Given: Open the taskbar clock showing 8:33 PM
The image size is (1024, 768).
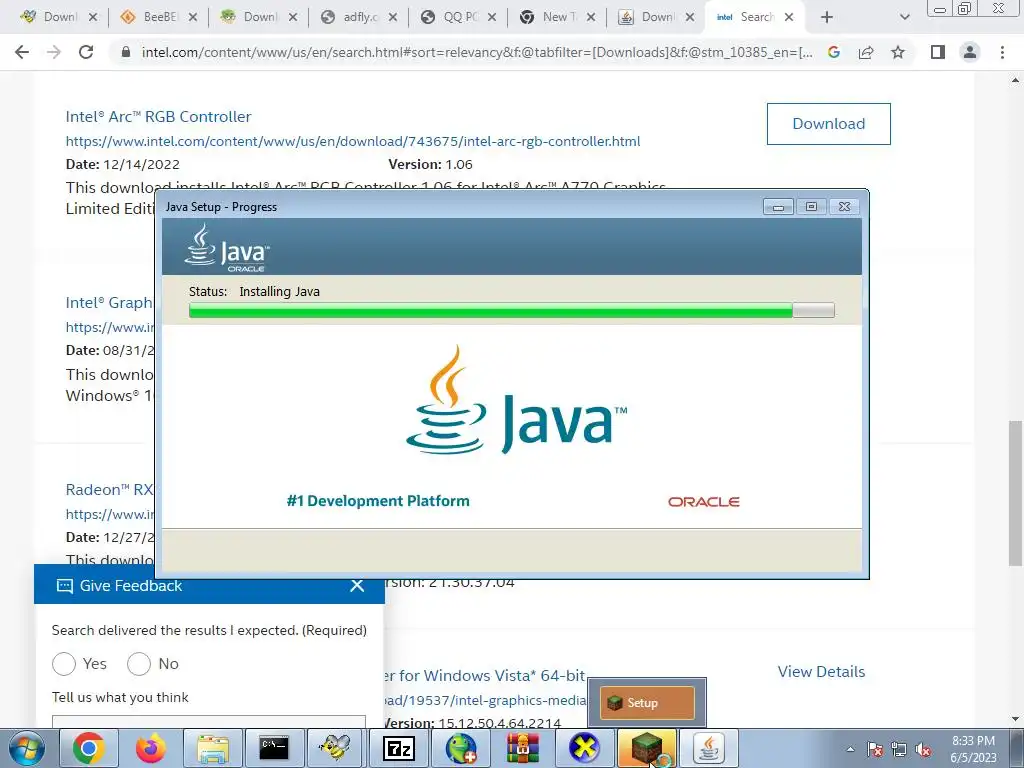Looking at the screenshot, I should [x=973, y=748].
